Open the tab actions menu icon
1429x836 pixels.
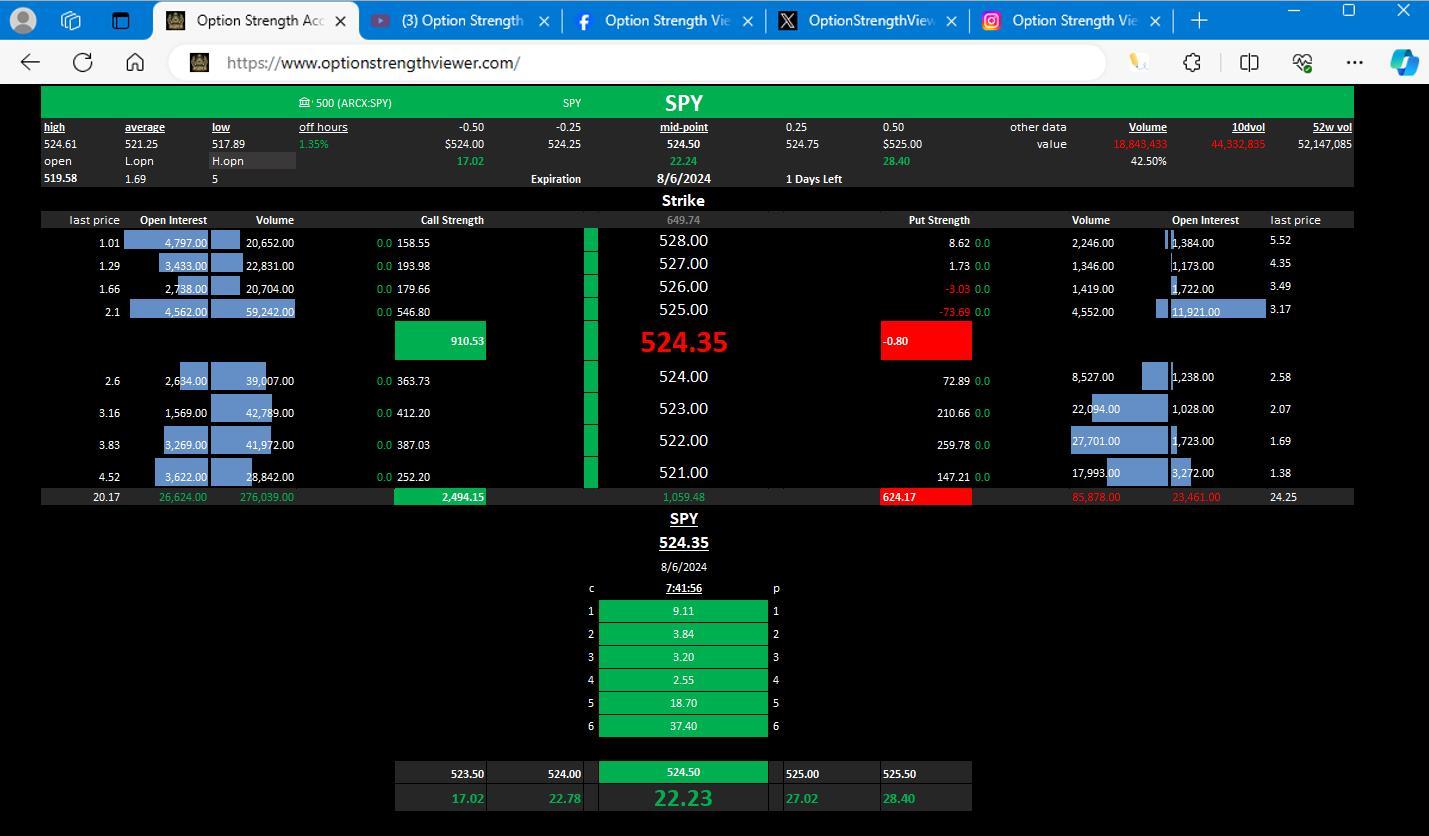point(120,20)
